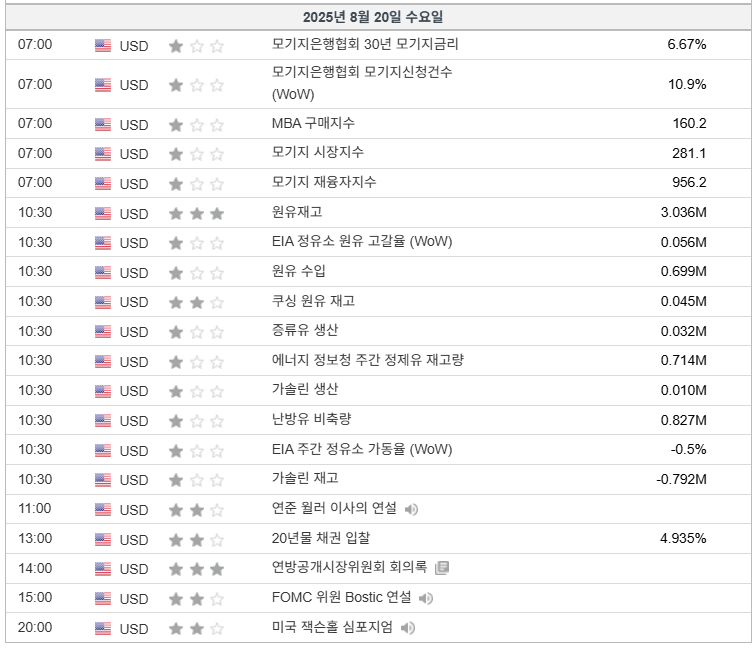Screen dimensions: 755x649
Task: Click the two-star importance rating for 쿠싱 원유 재고
Action: (x=196, y=302)
